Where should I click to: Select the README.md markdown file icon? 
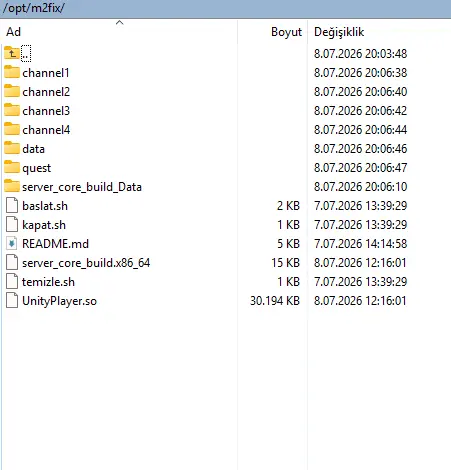tap(12, 243)
